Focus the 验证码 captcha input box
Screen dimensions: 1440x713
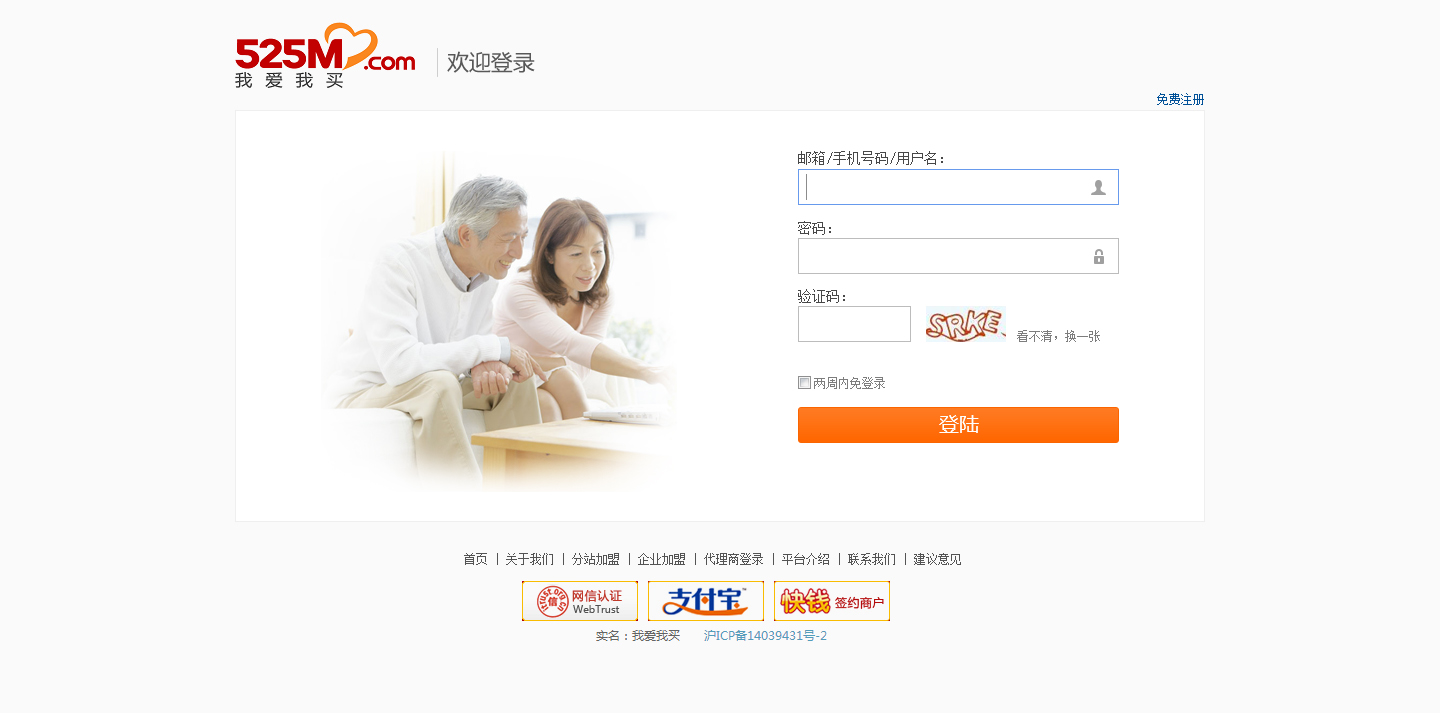pyautogui.click(x=854, y=324)
